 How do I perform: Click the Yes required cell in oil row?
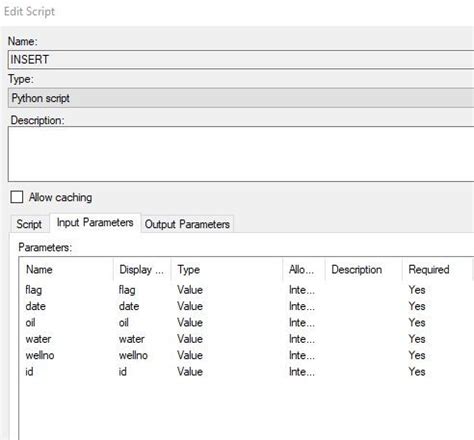pyautogui.click(x=417, y=322)
